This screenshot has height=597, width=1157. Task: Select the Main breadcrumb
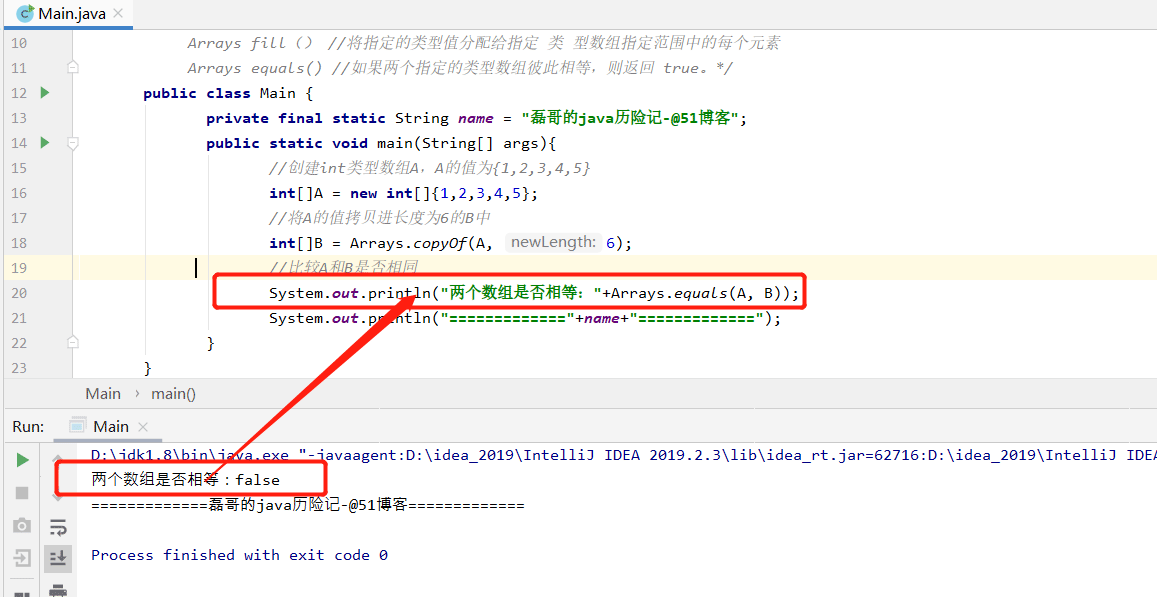(103, 393)
